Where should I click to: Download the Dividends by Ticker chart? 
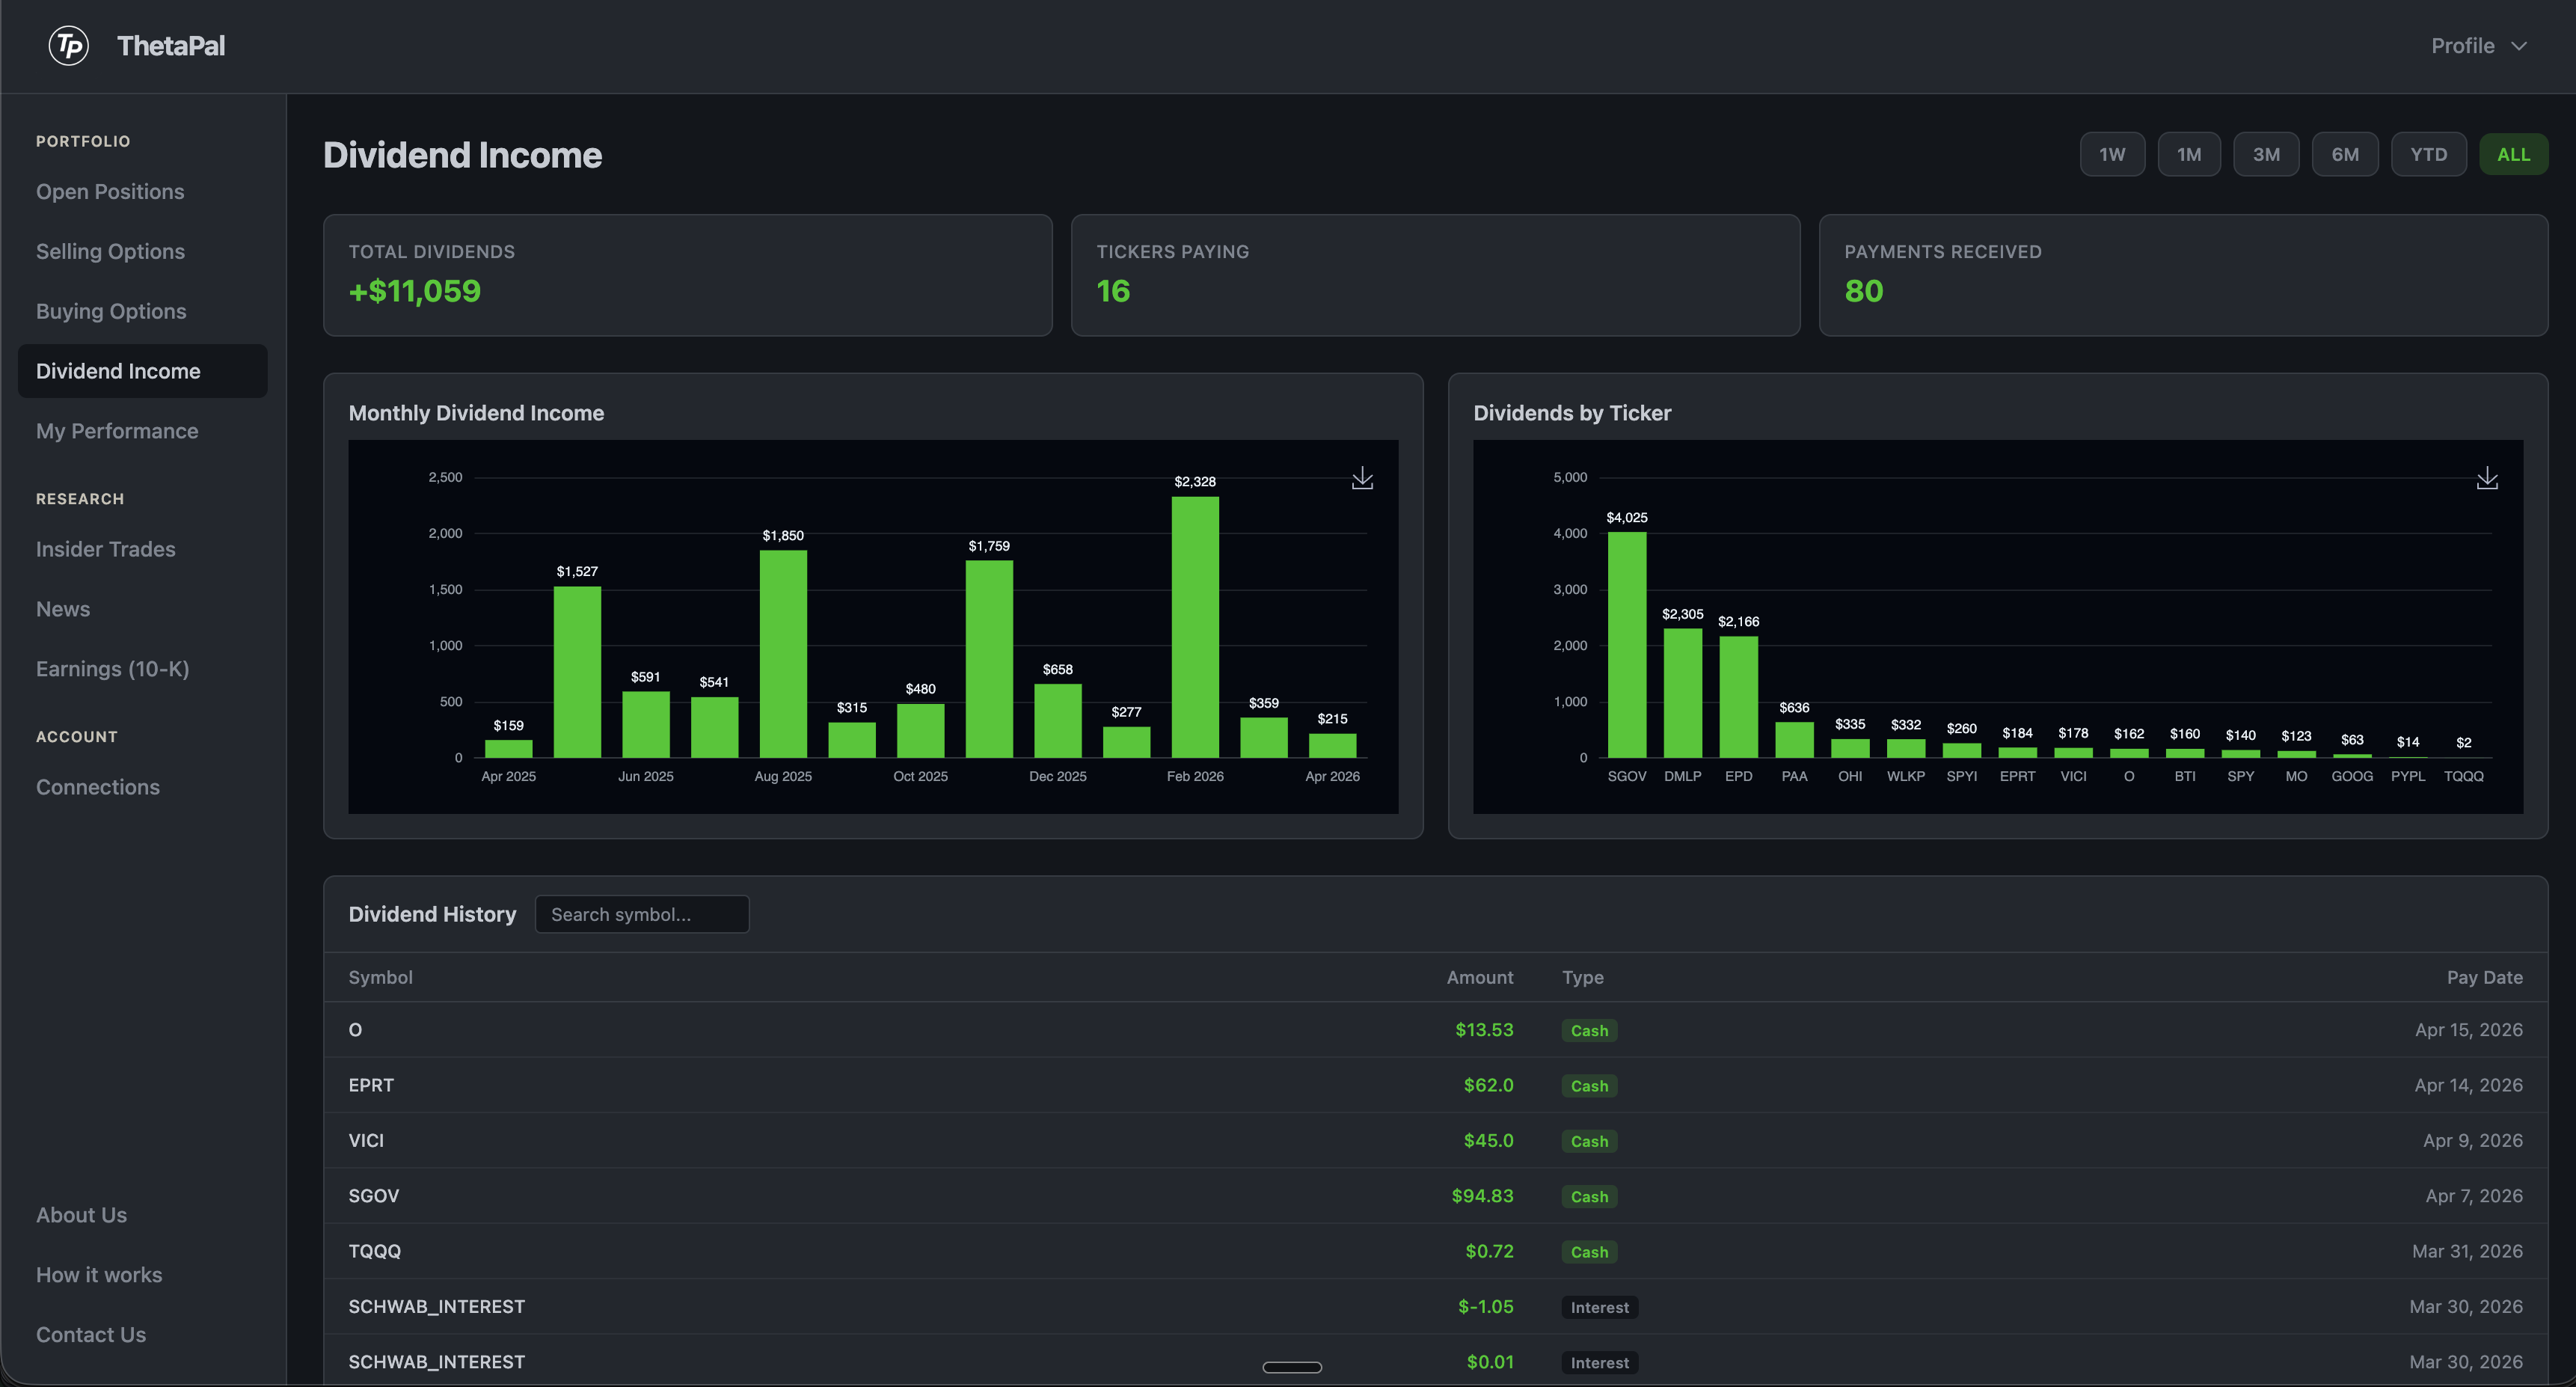point(2487,478)
